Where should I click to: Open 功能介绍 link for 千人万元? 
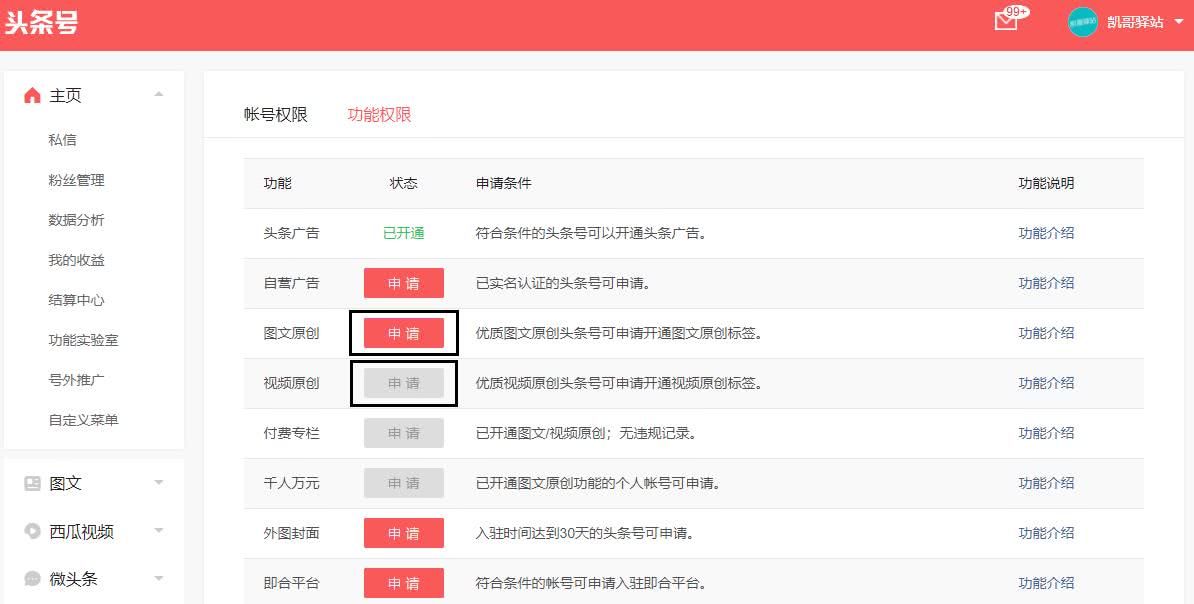point(1046,483)
